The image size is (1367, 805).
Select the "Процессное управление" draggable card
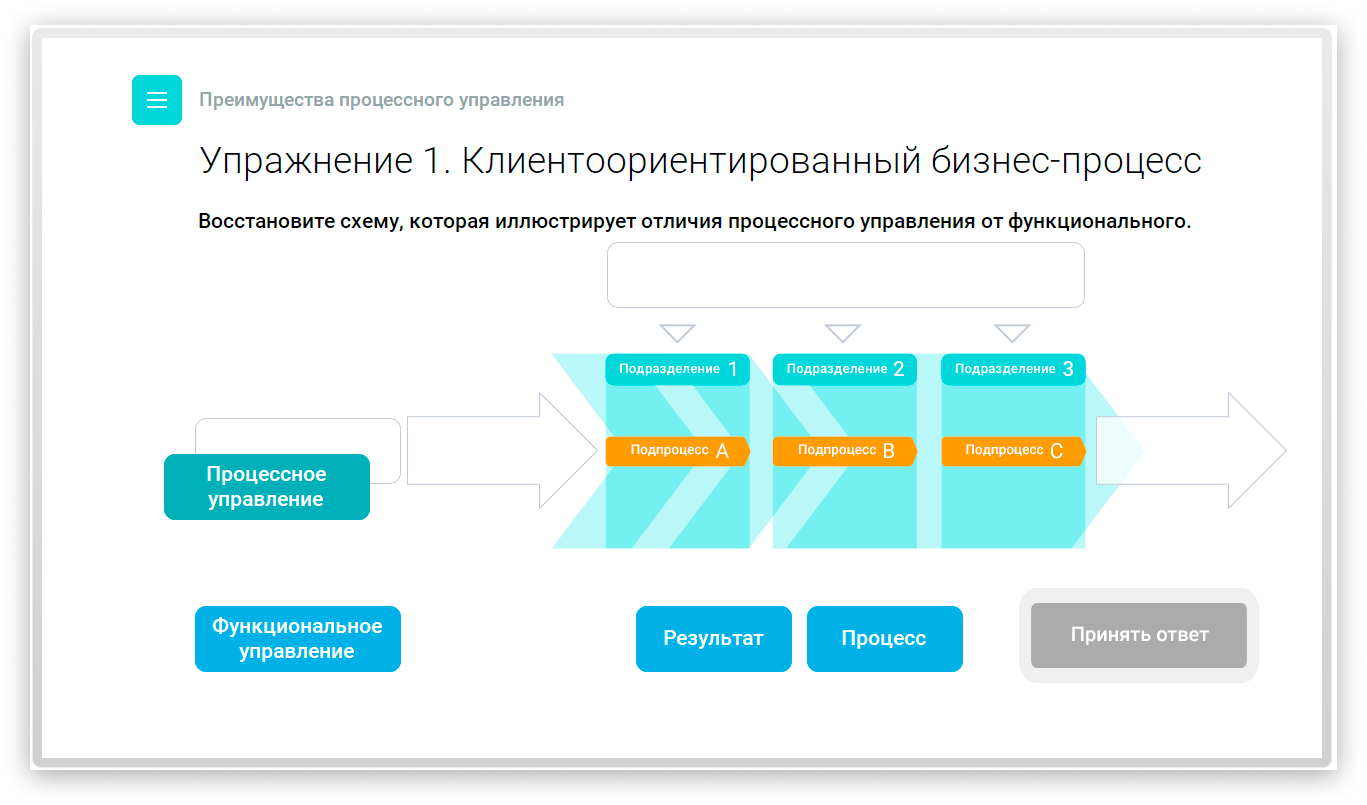267,487
